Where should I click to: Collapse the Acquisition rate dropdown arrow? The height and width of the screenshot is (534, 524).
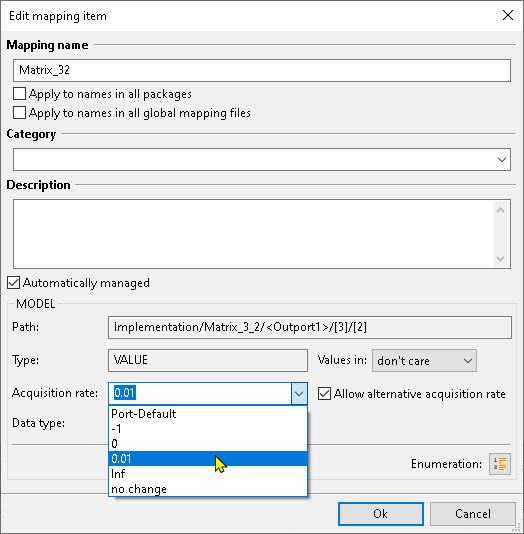299,394
